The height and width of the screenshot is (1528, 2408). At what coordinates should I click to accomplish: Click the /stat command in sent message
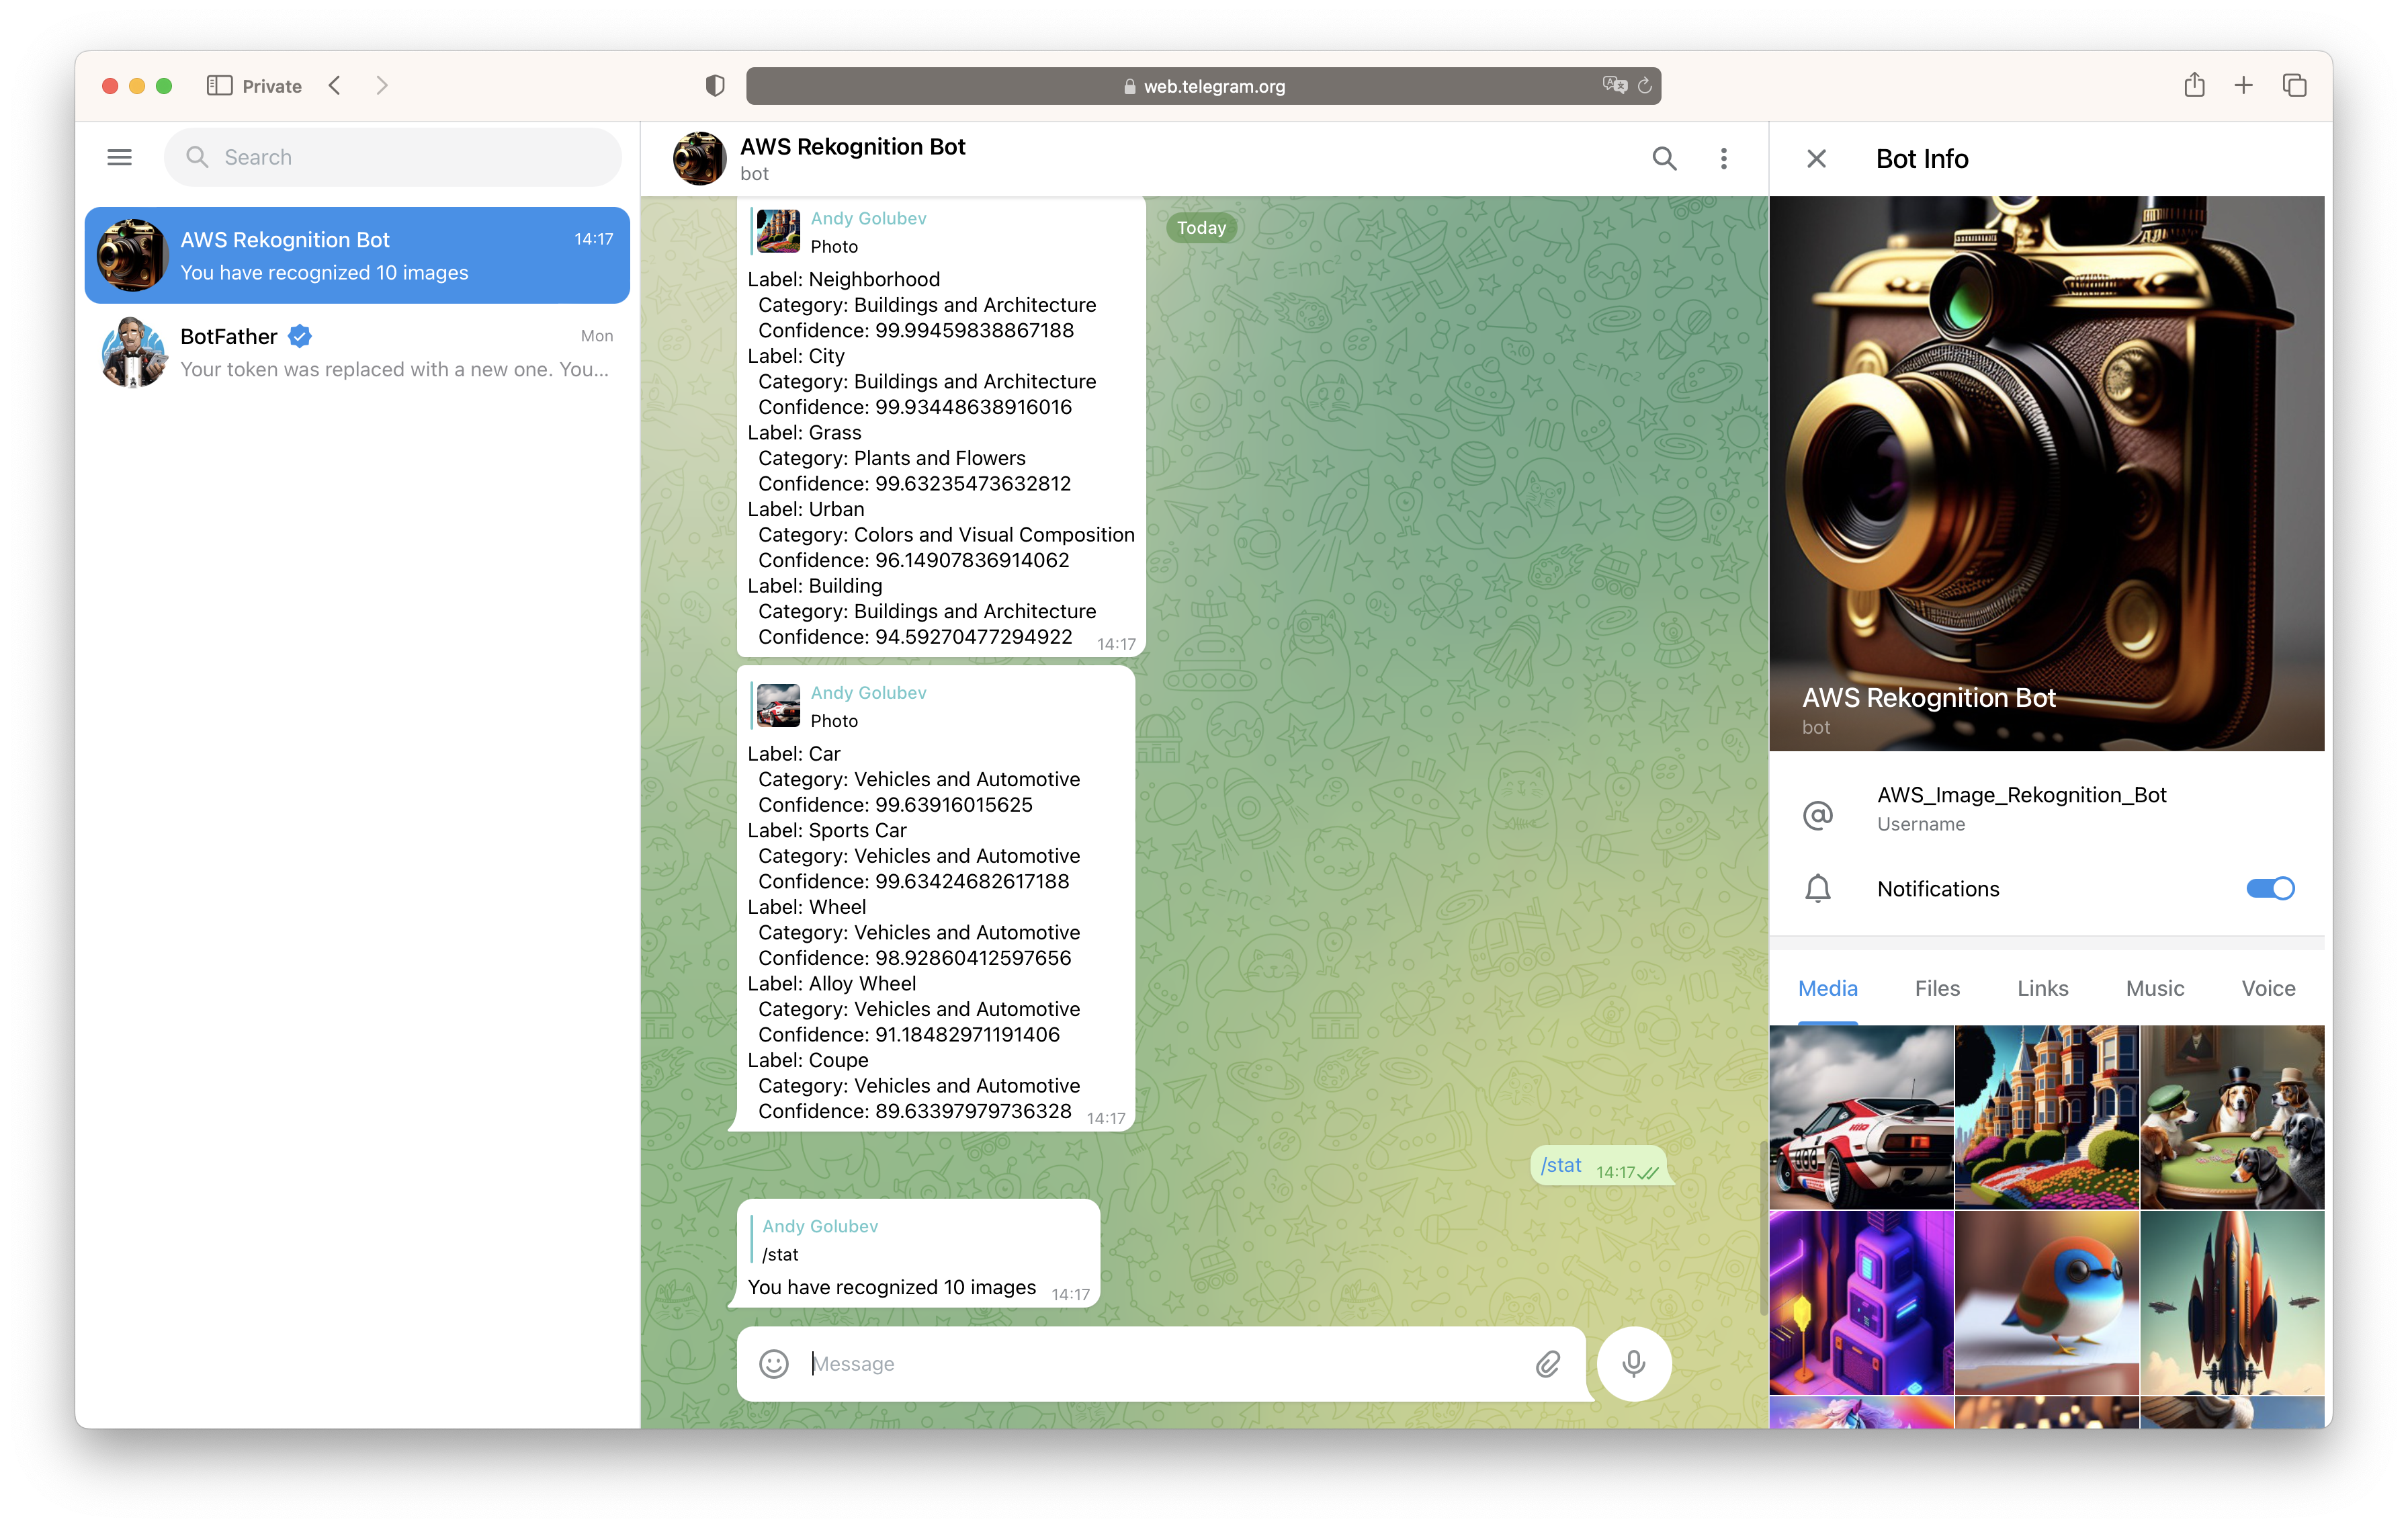point(1560,1165)
